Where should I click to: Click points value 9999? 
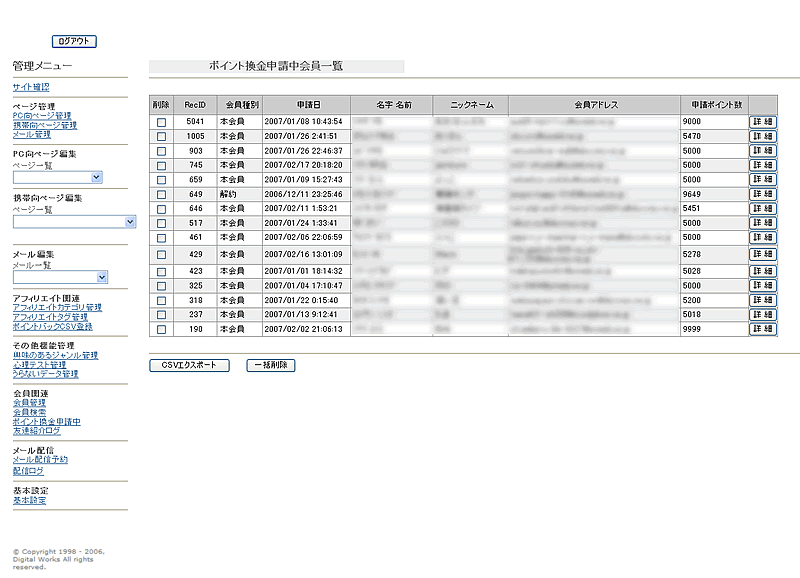pos(692,330)
